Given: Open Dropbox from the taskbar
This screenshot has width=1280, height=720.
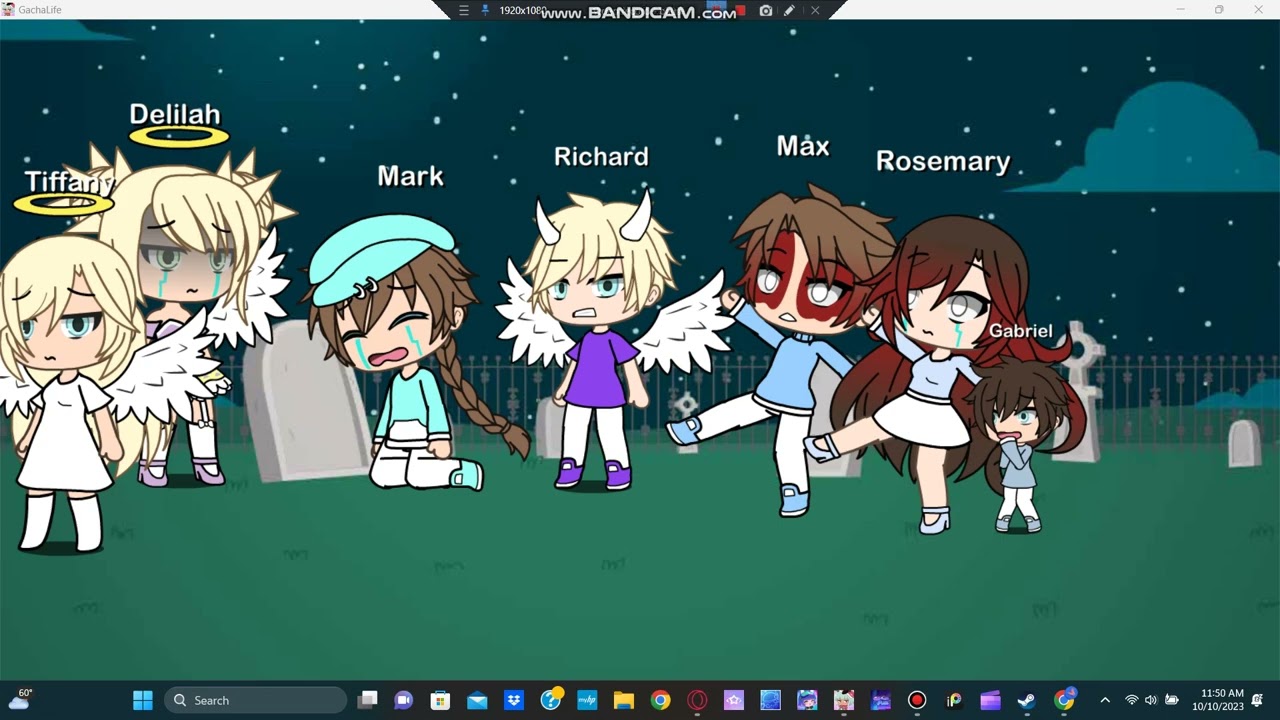Looking at the screenshot, I should pyautogui.click(x=514, y=700).
